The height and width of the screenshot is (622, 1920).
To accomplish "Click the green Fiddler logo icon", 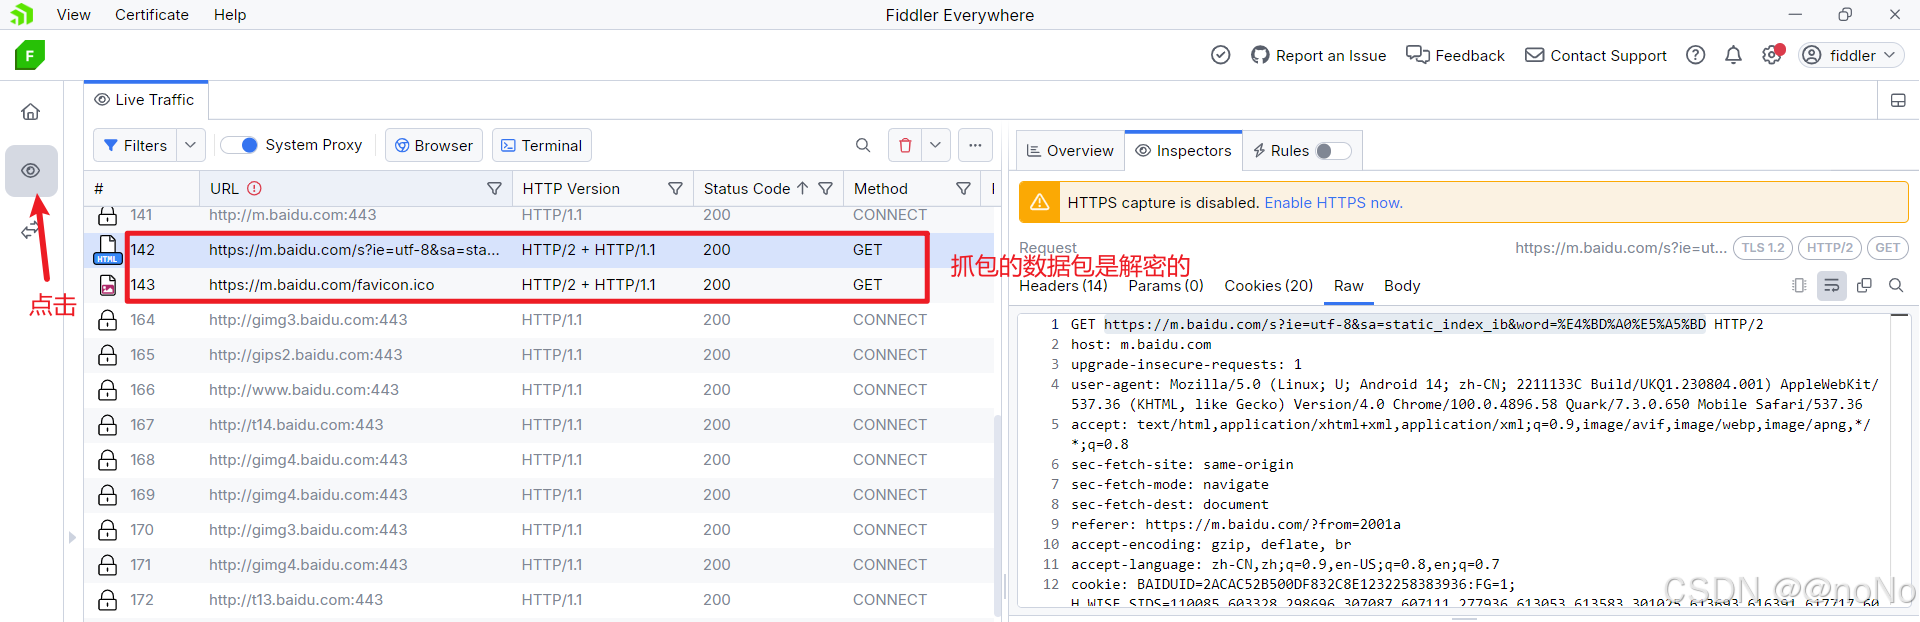I will [x=30, y=55].
